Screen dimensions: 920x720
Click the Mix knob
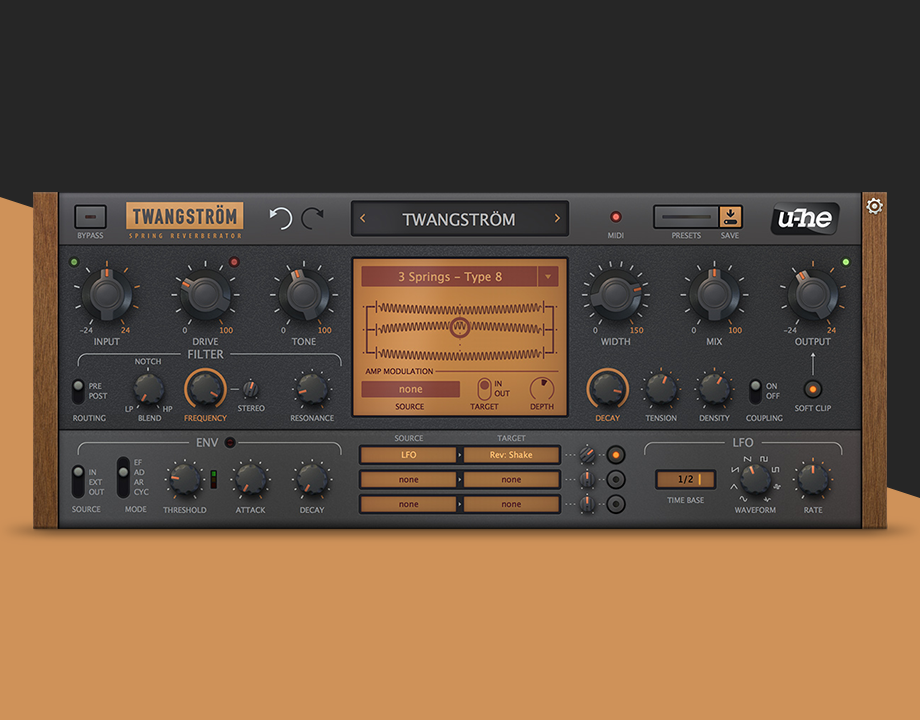[713, 294]
